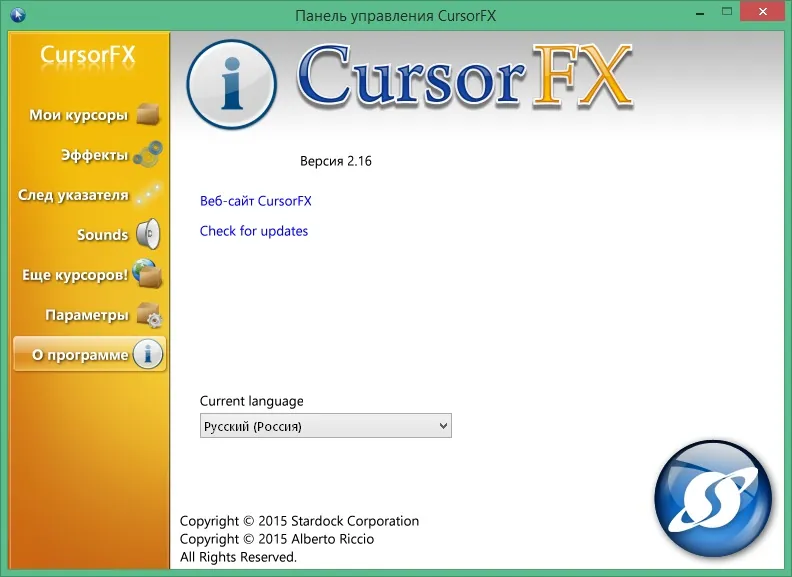Click the info icon beside О программе
792x577 pixels.
[x=148, y=354]
